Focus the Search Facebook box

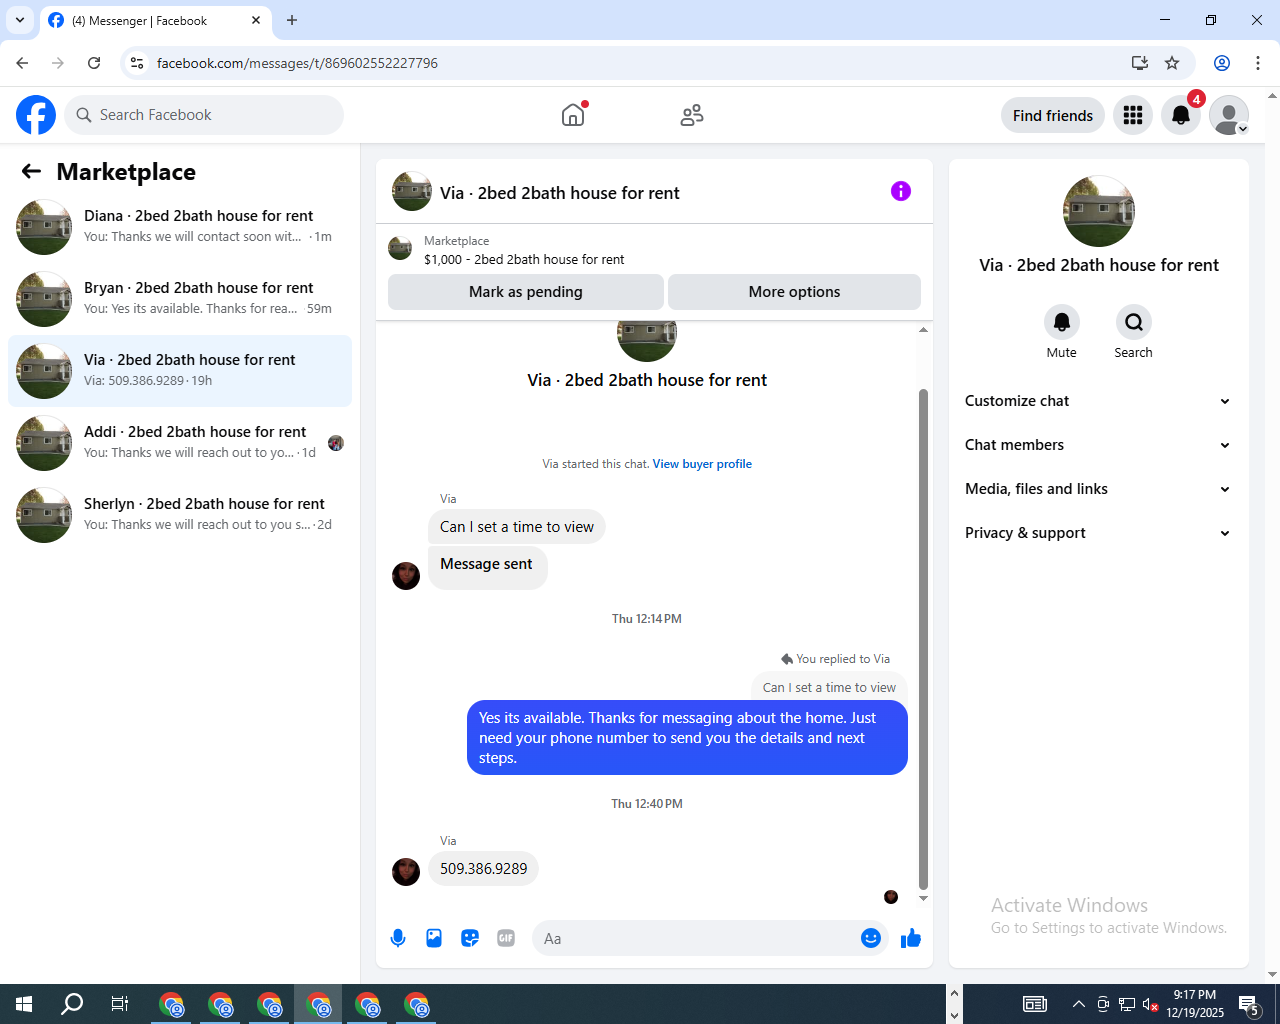click(x=204, y=115)
